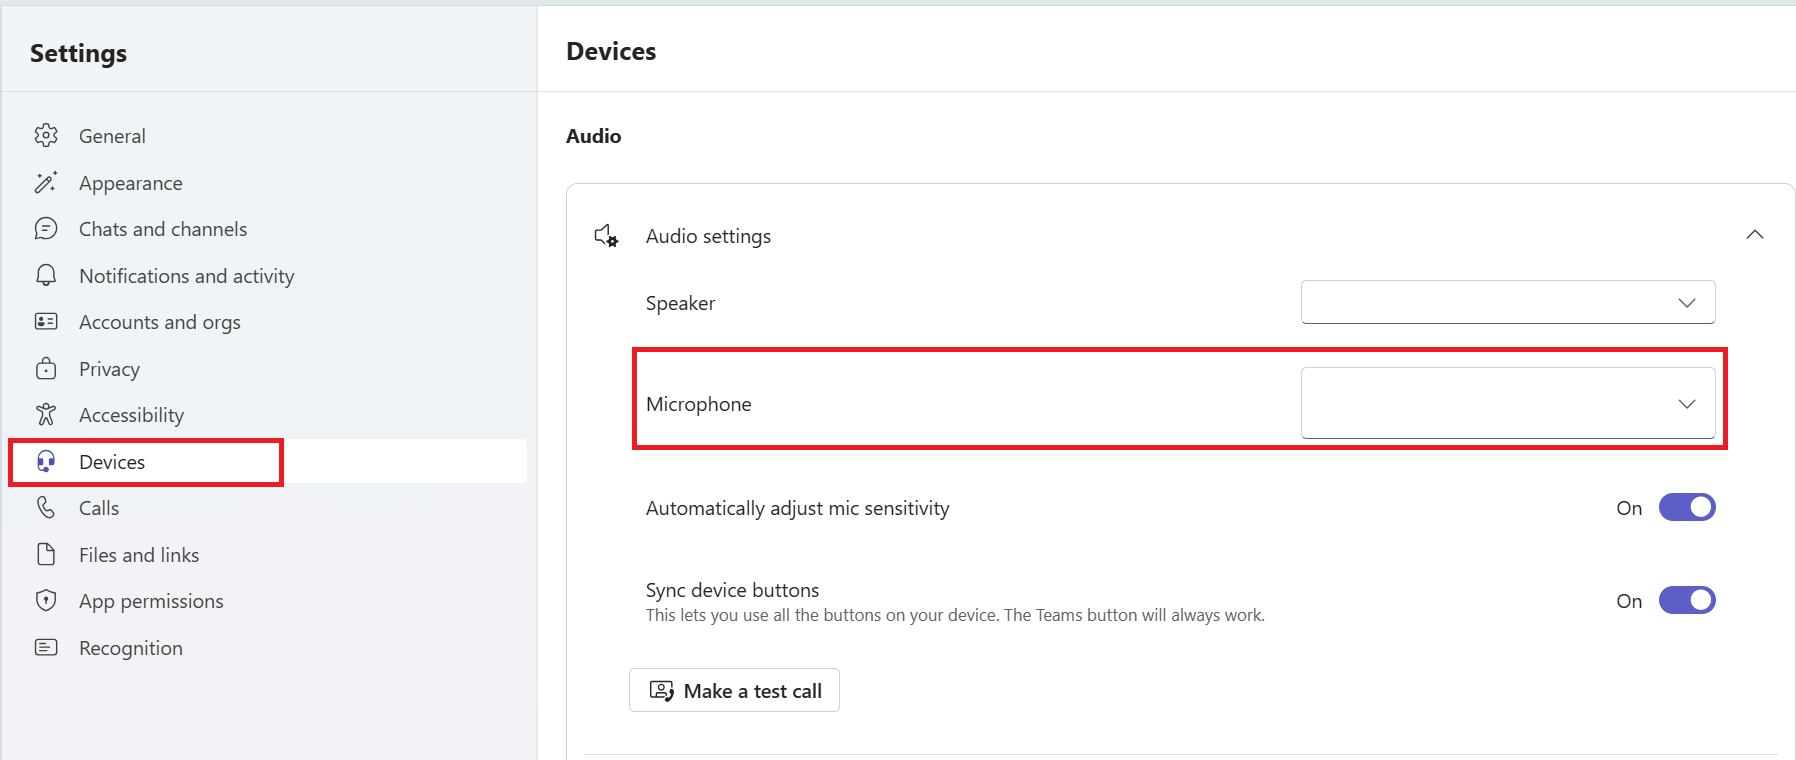Select the Appearance wand icon
The width and height of the screenshot is (1796, 760).
coord(46,182)
